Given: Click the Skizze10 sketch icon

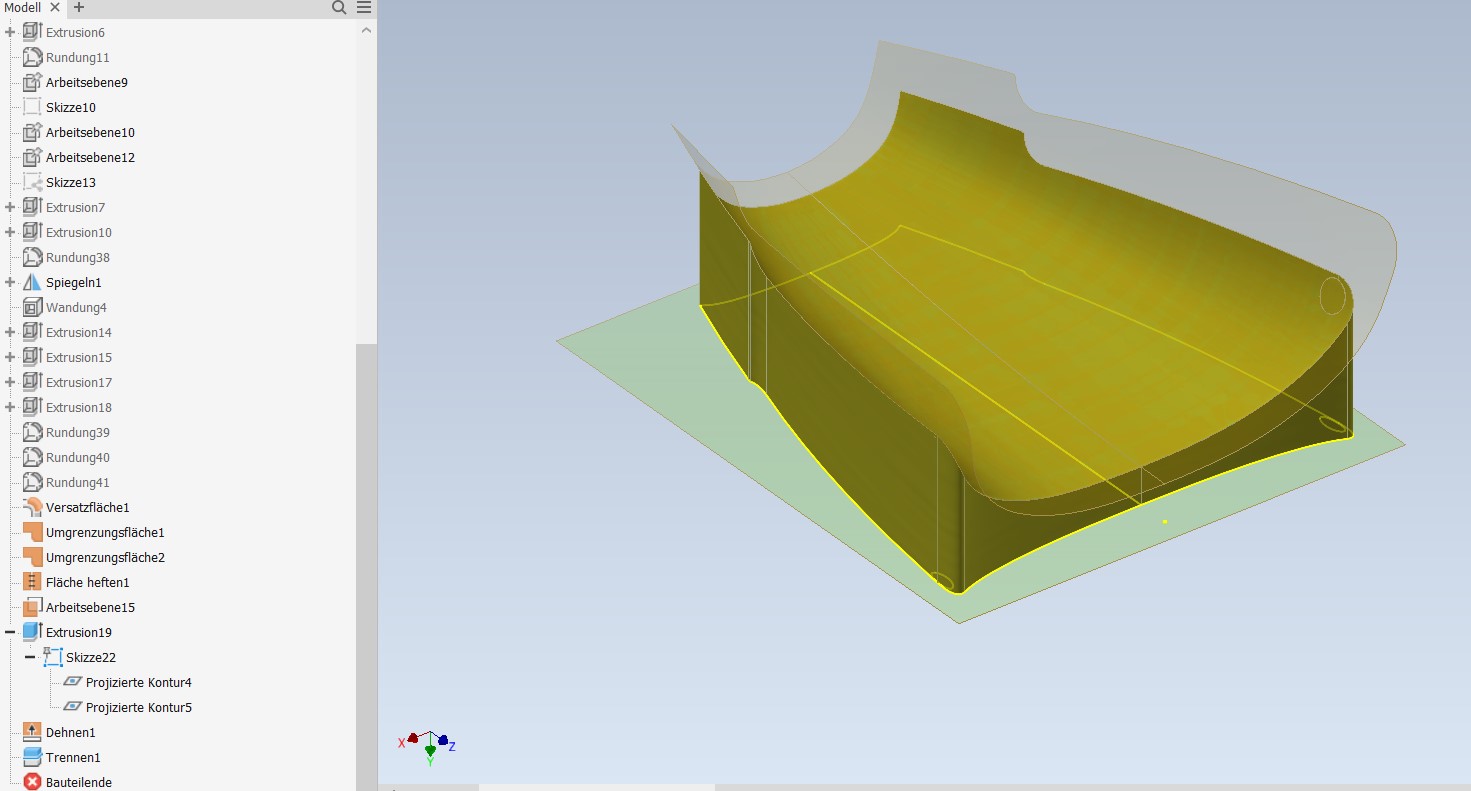Looking at the screenshot, I should [32, 107].
